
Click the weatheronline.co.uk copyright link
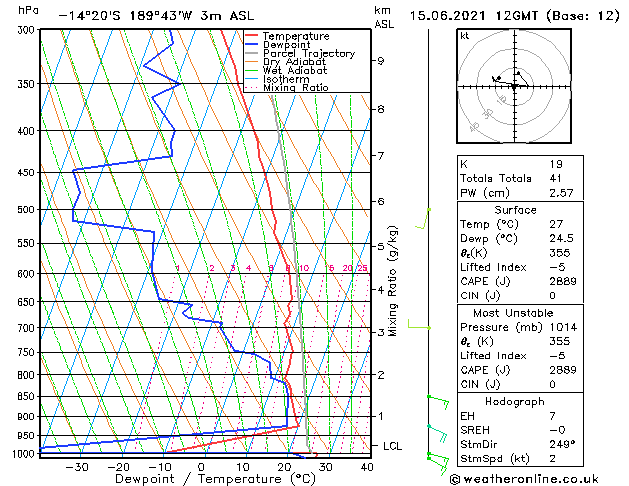524,479
